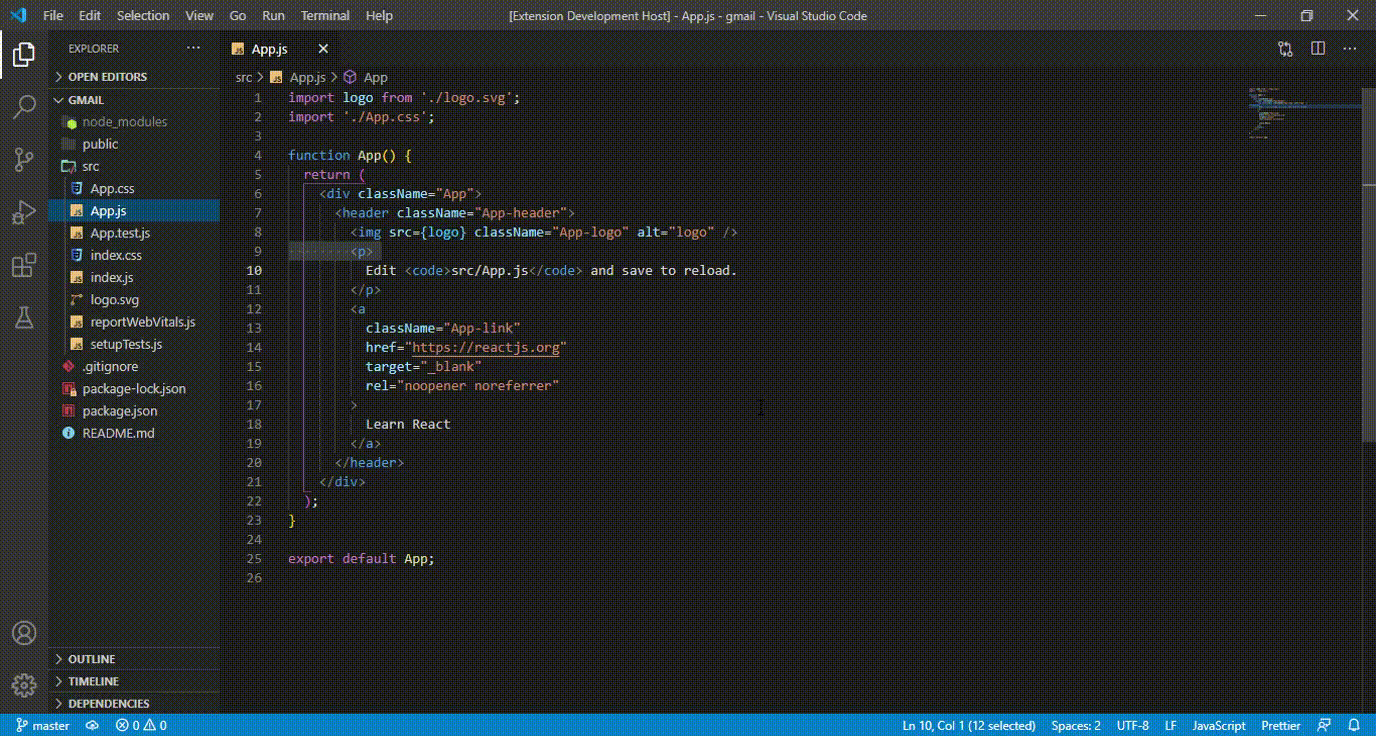
Task: Open the errors and warnings indicator
Action: pyautogui.click(x=141, y=725)
